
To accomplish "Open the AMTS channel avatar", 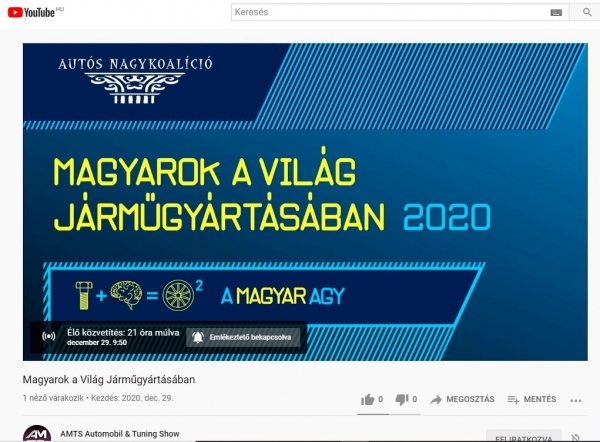I will (x=37, y=435).
